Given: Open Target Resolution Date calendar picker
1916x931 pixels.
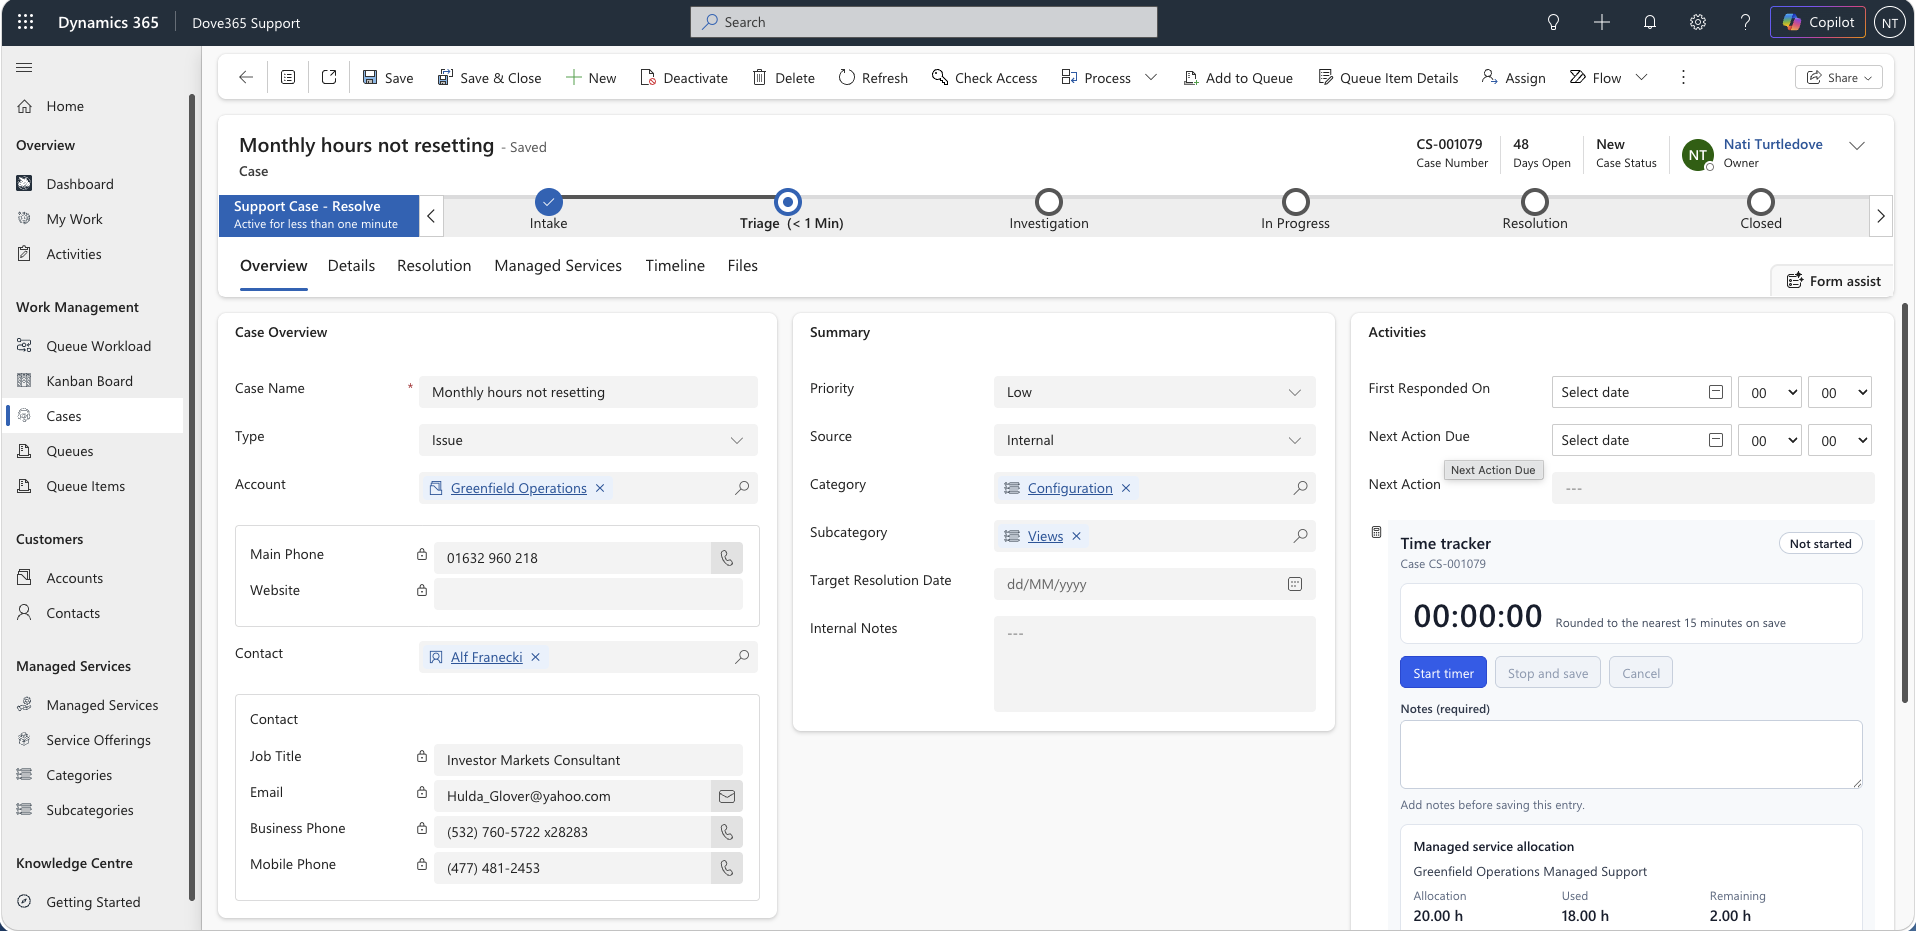Looking at the screenshot, I should [x=1295, y=584].
